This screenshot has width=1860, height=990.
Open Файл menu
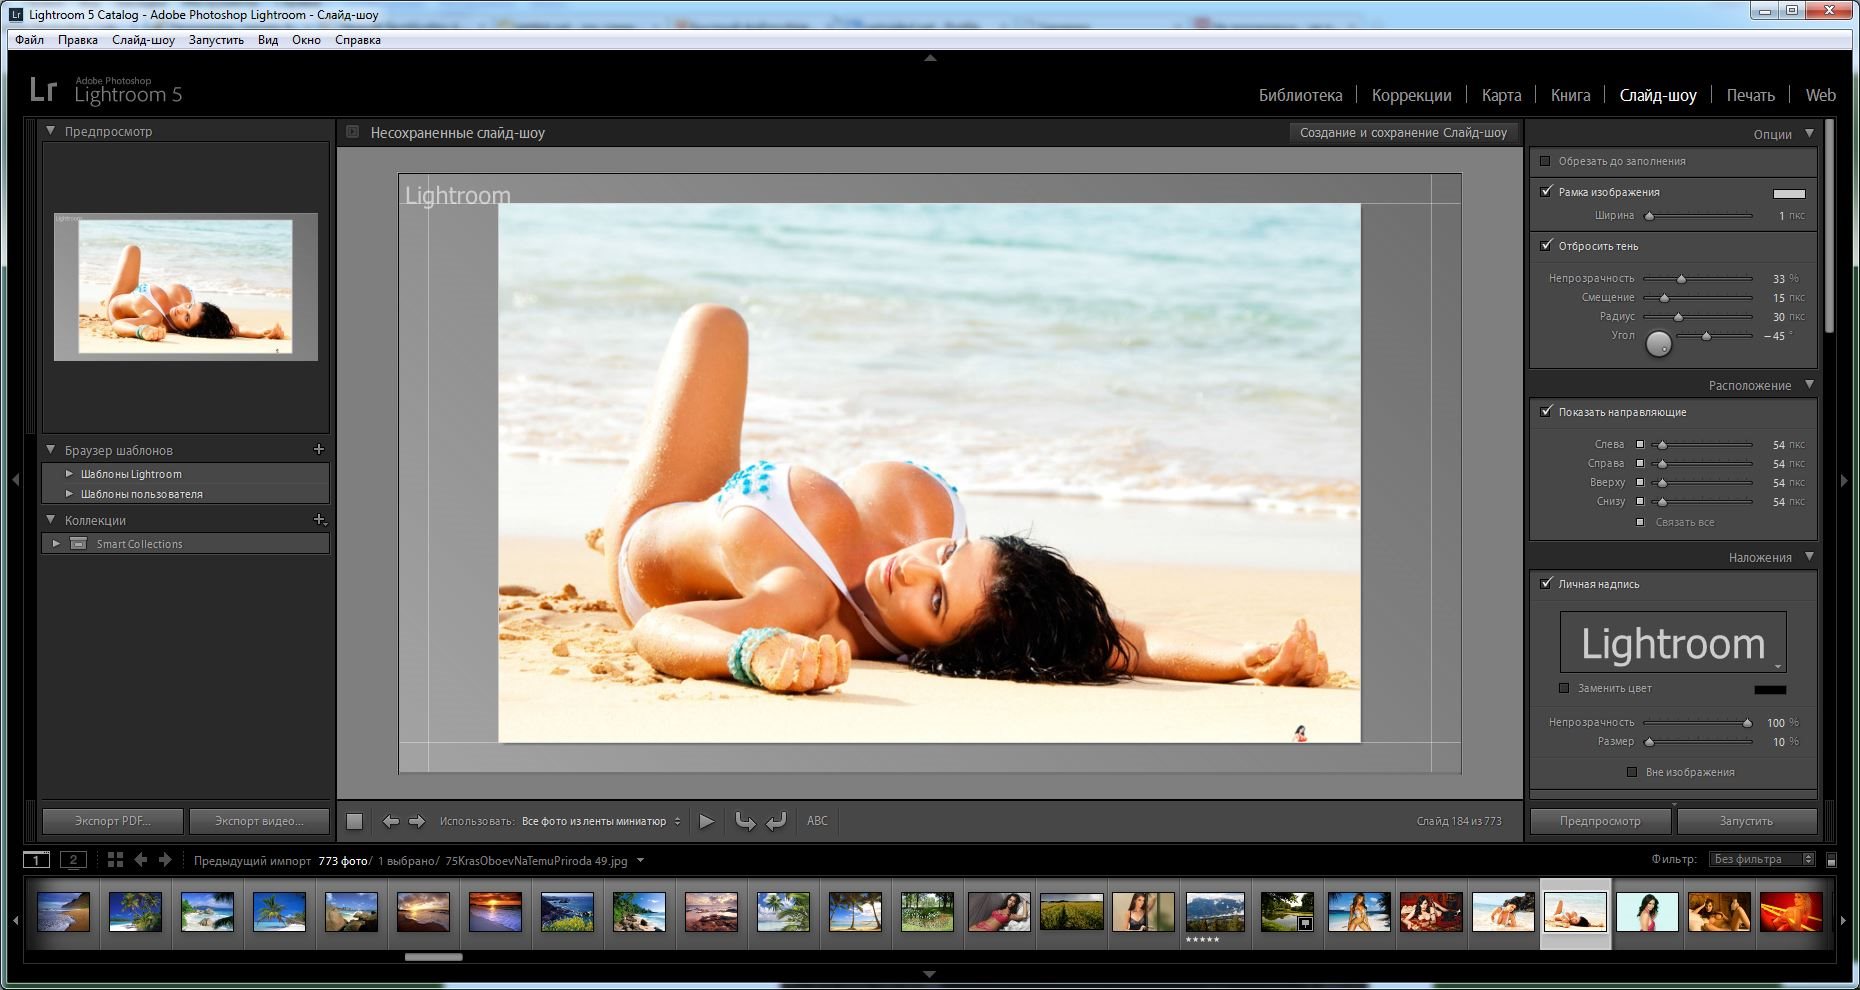pos(29,40)
